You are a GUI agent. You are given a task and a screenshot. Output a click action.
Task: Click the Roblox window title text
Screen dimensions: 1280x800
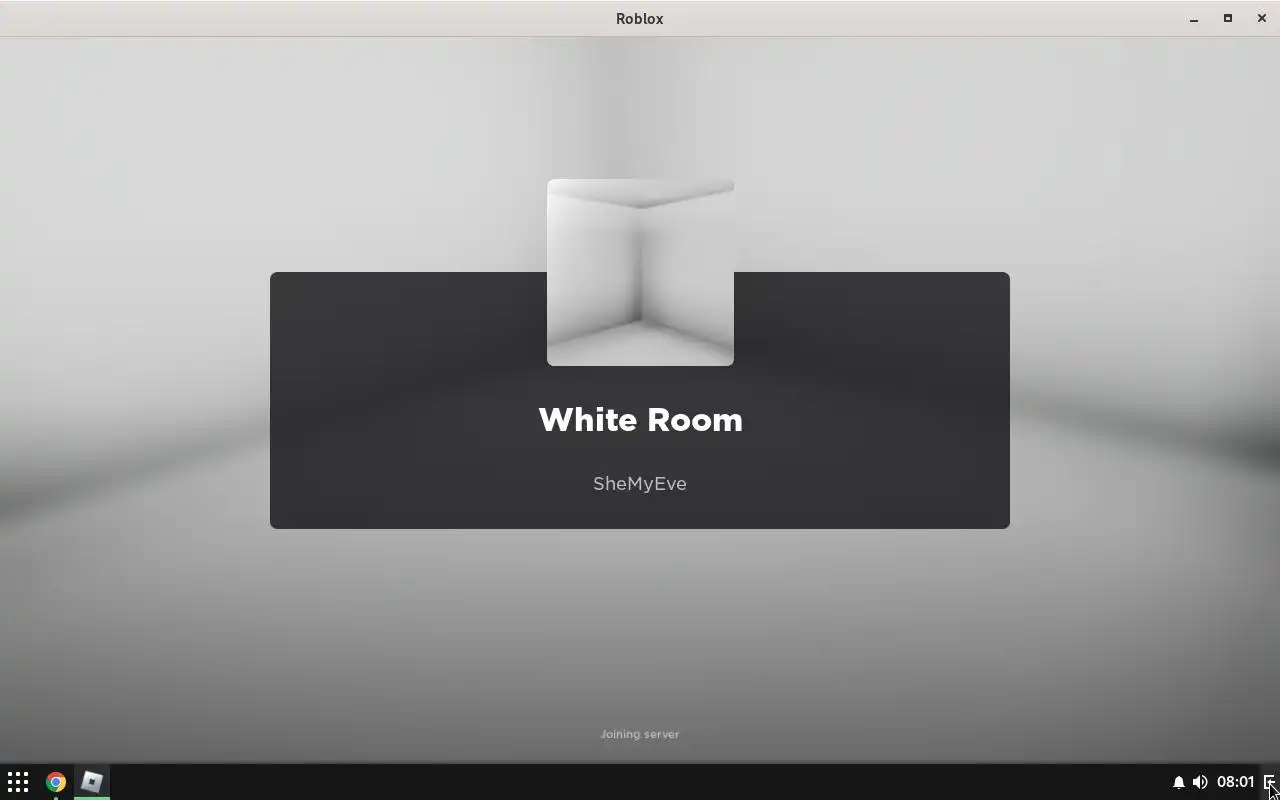click(640, 19)
